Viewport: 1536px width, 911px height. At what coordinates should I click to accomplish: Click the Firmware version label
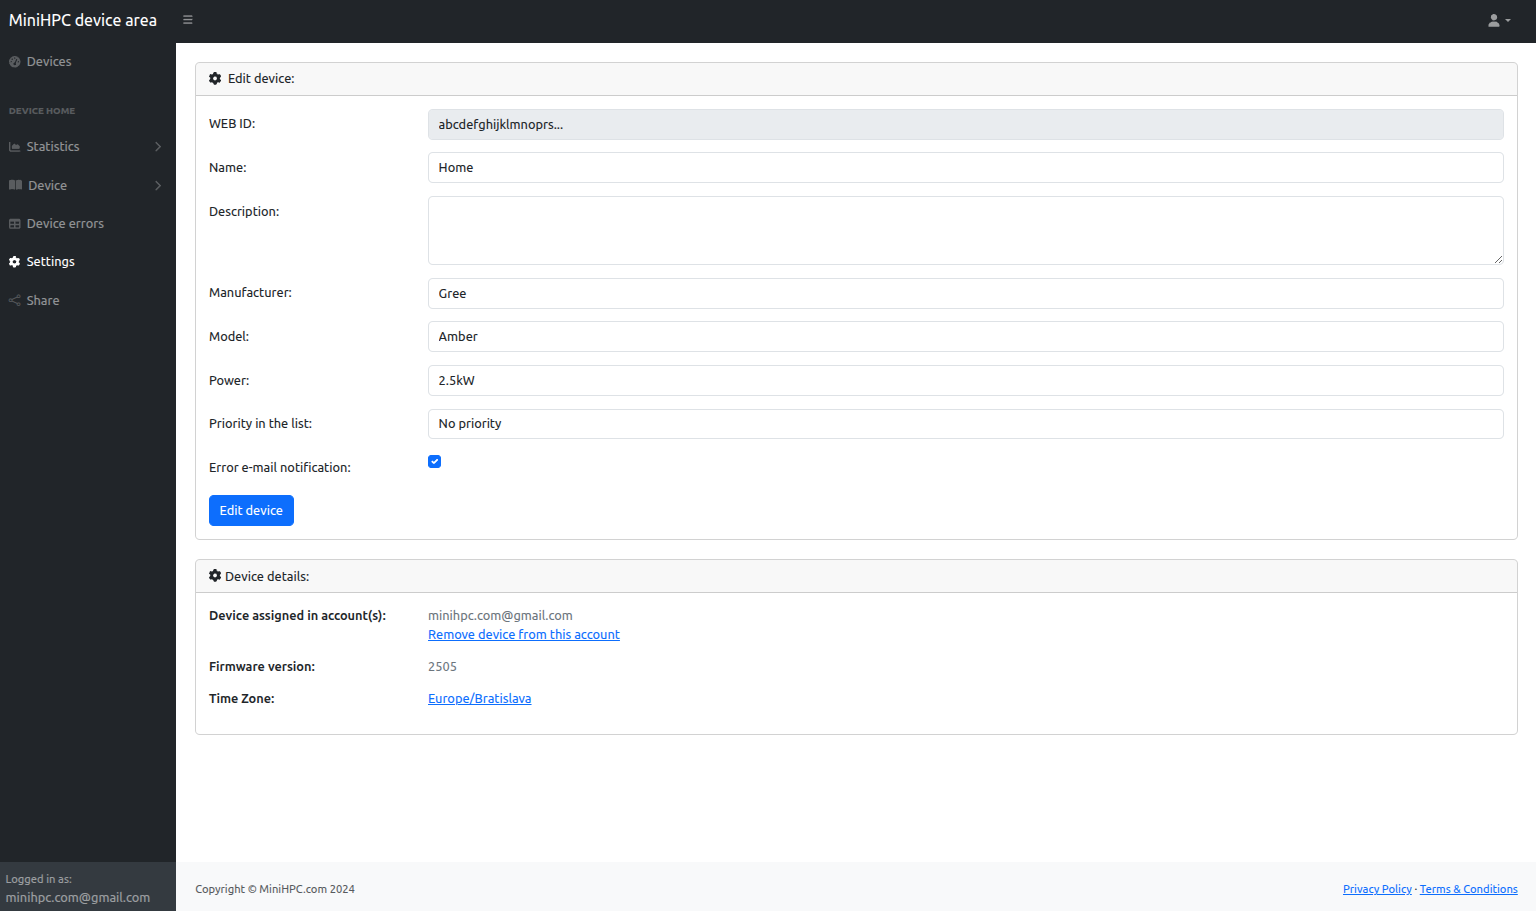(262, 667)
